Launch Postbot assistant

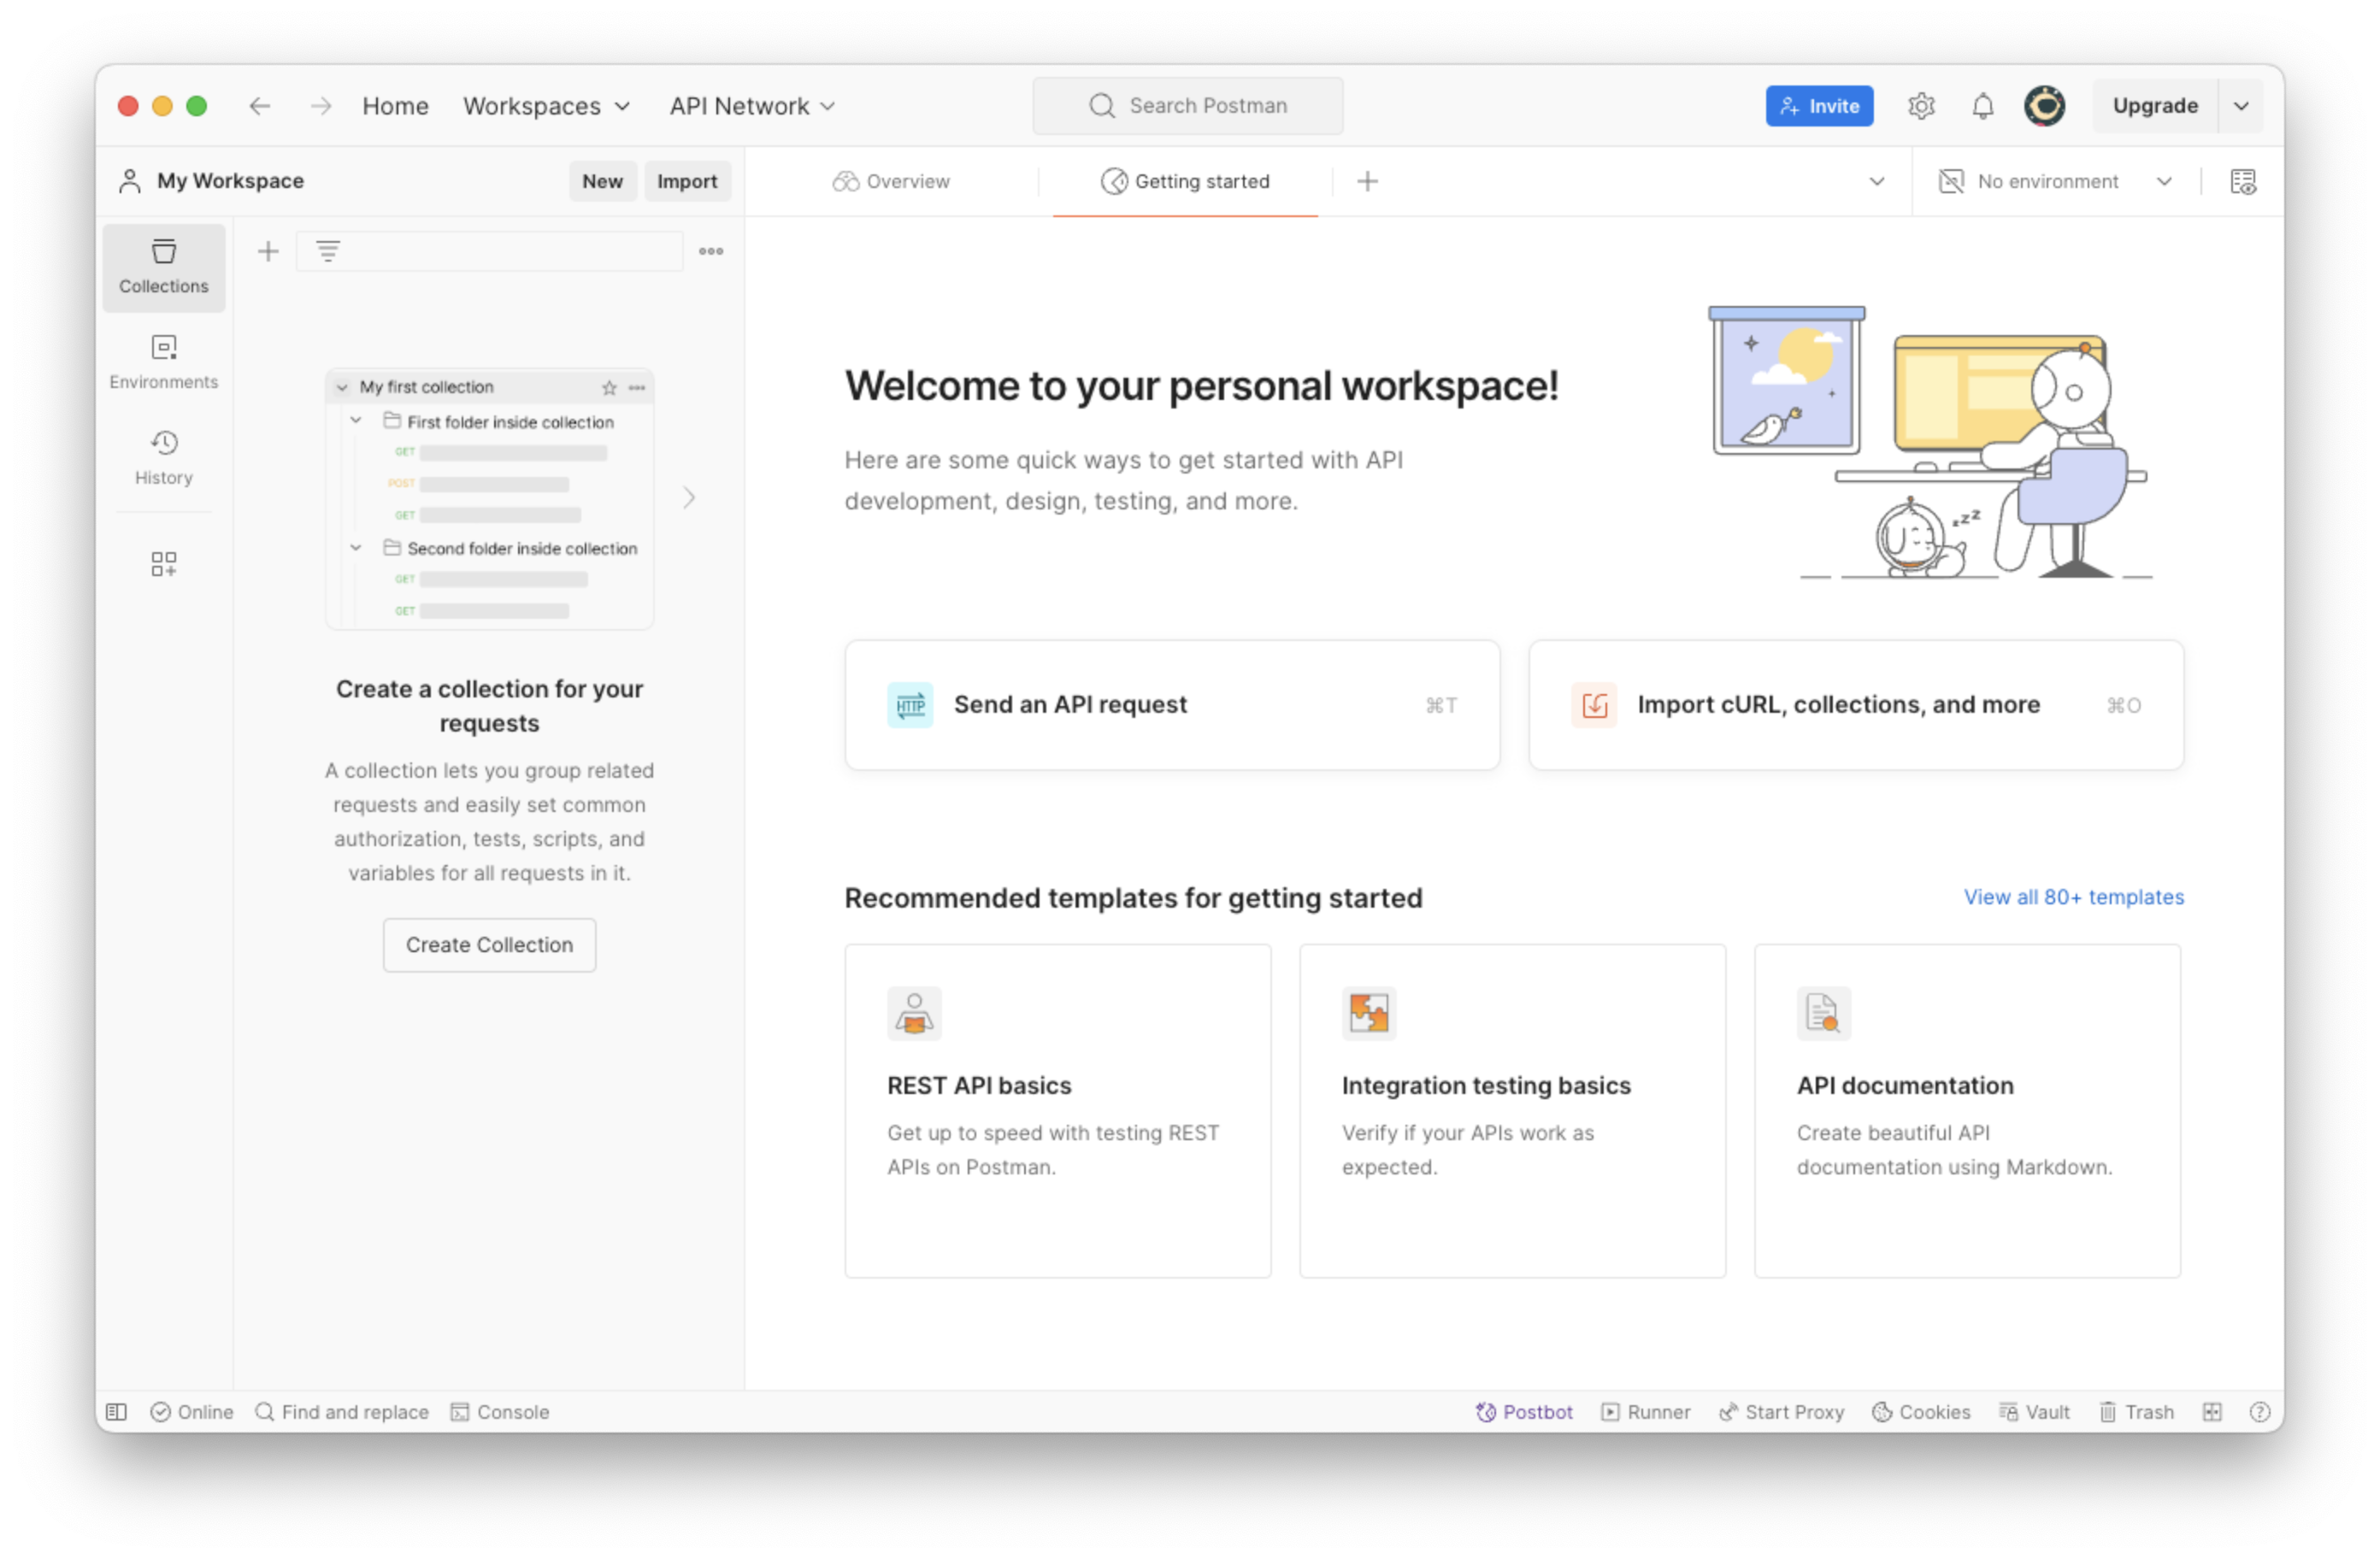(x=1524, y=1411)
